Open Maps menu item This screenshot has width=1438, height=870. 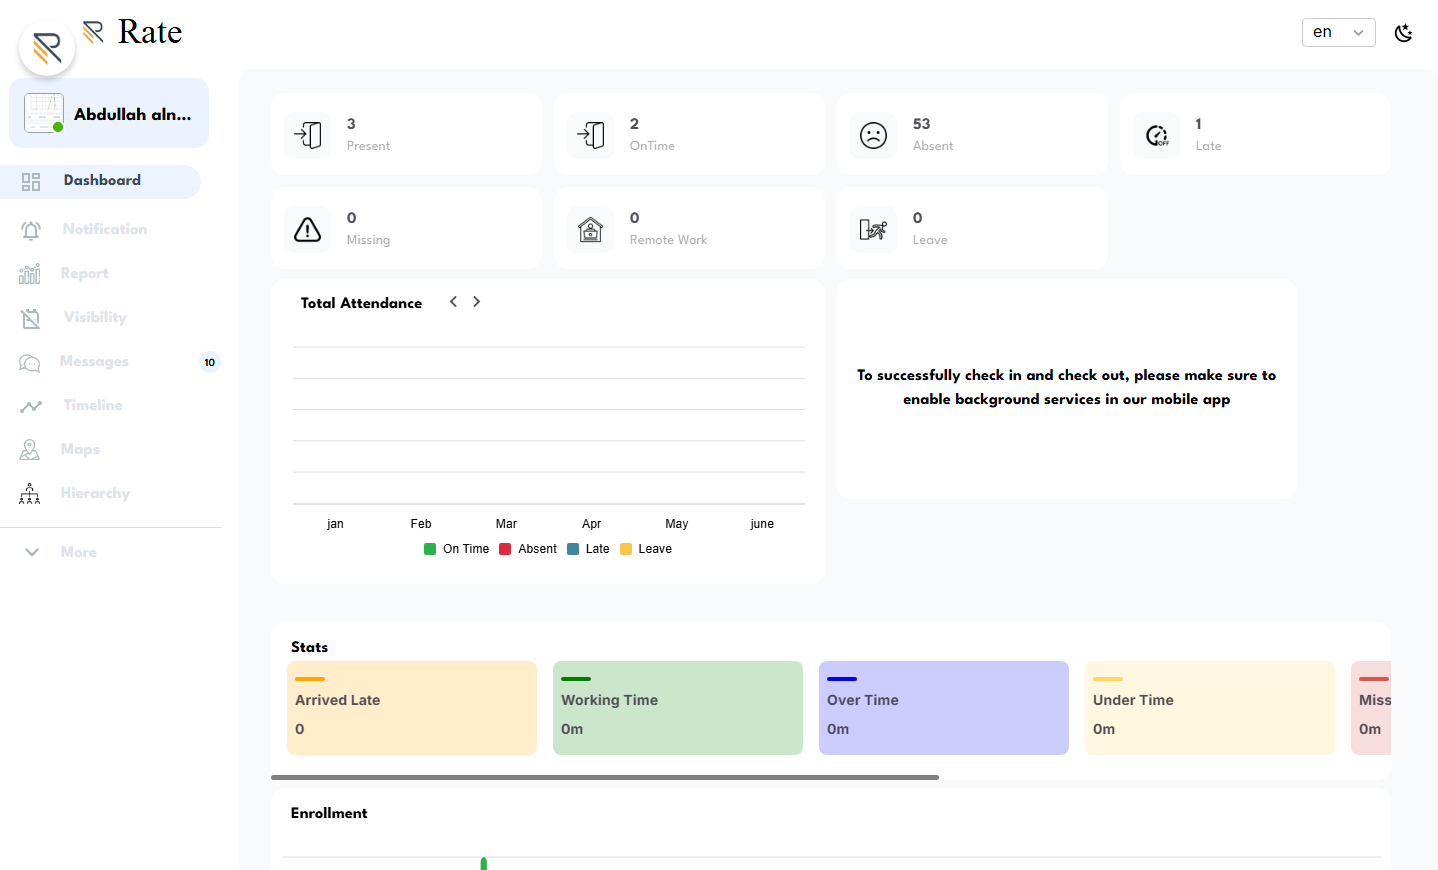[80, 449]
